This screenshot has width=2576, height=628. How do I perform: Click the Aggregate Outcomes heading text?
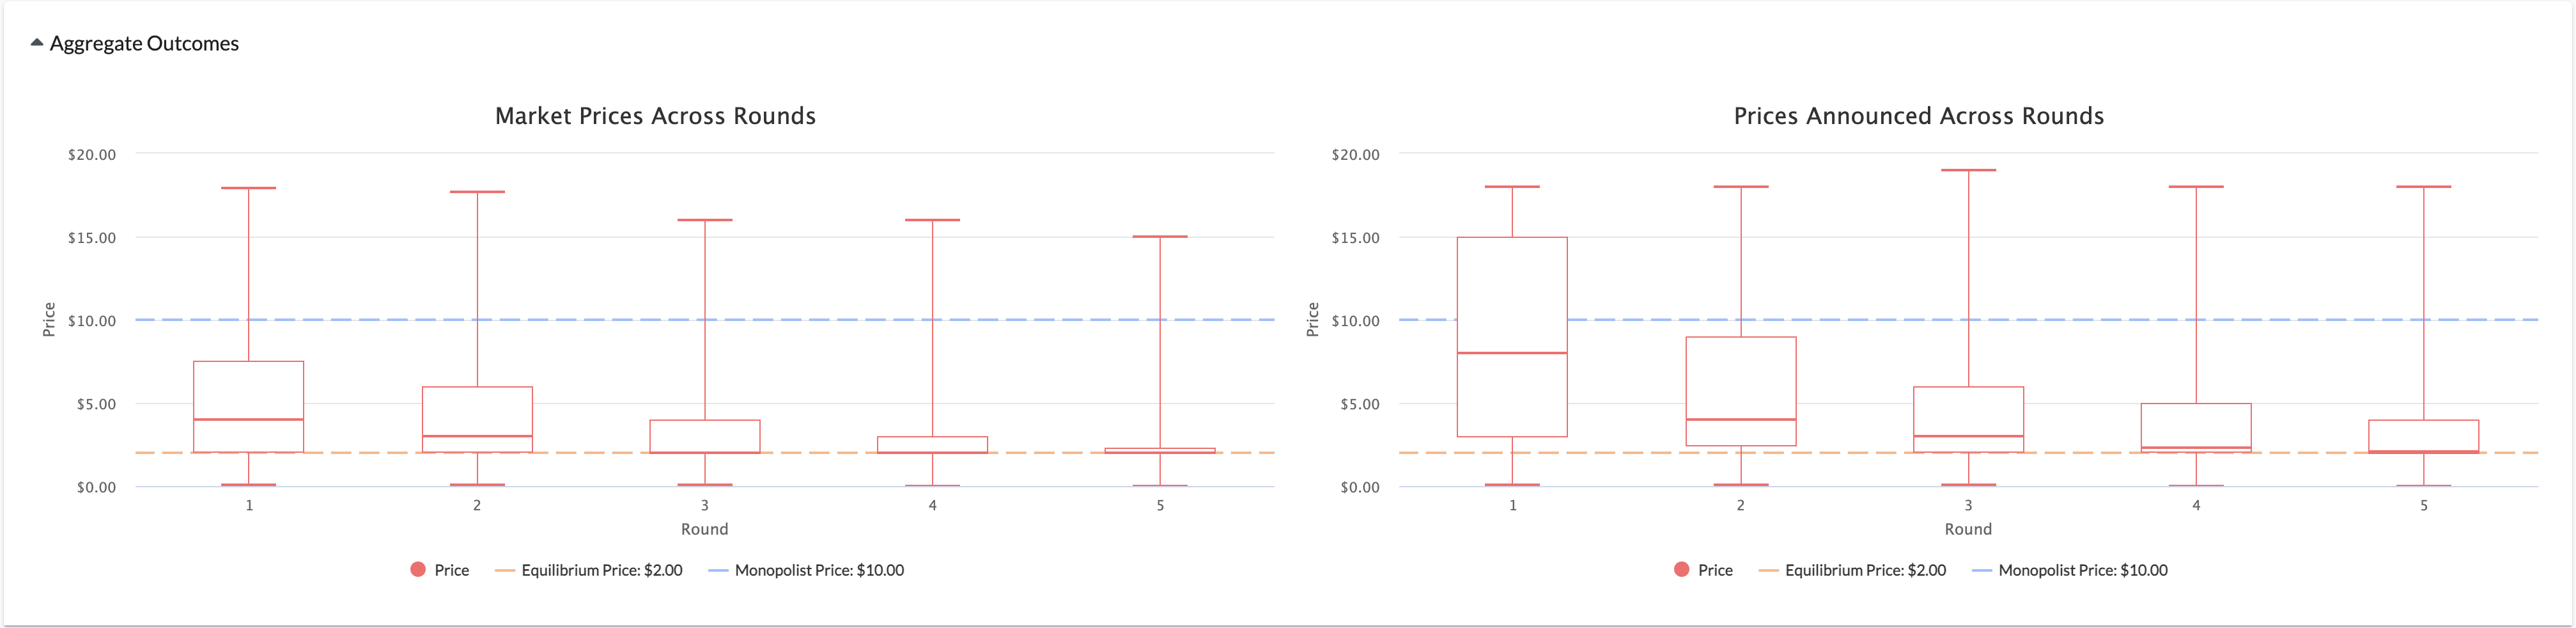point(144,43)
